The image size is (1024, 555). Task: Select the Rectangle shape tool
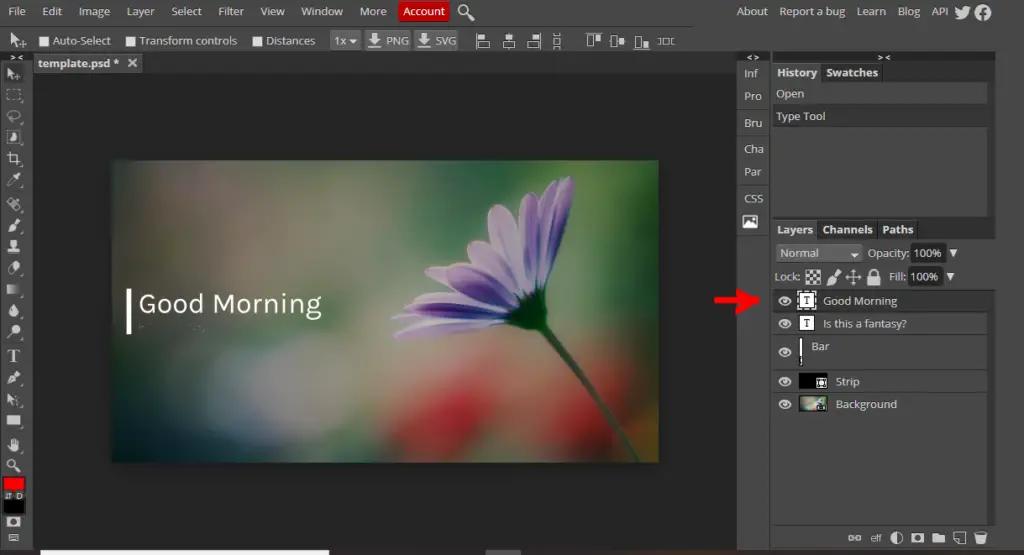pos(13,420)
